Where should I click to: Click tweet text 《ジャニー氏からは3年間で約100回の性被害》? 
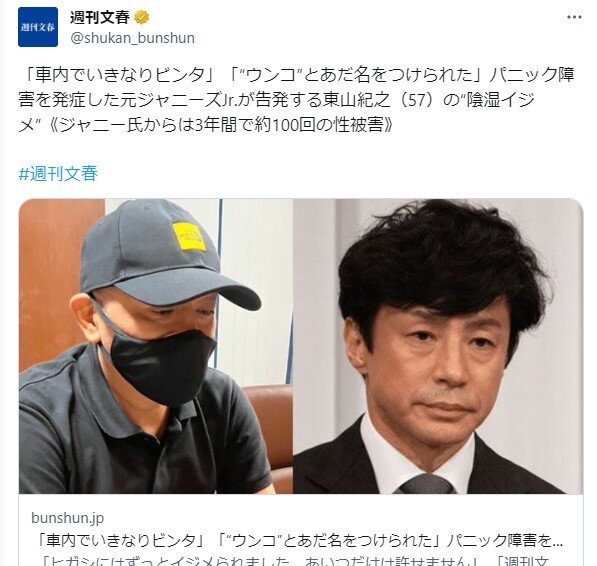click(x=222, y=125)
